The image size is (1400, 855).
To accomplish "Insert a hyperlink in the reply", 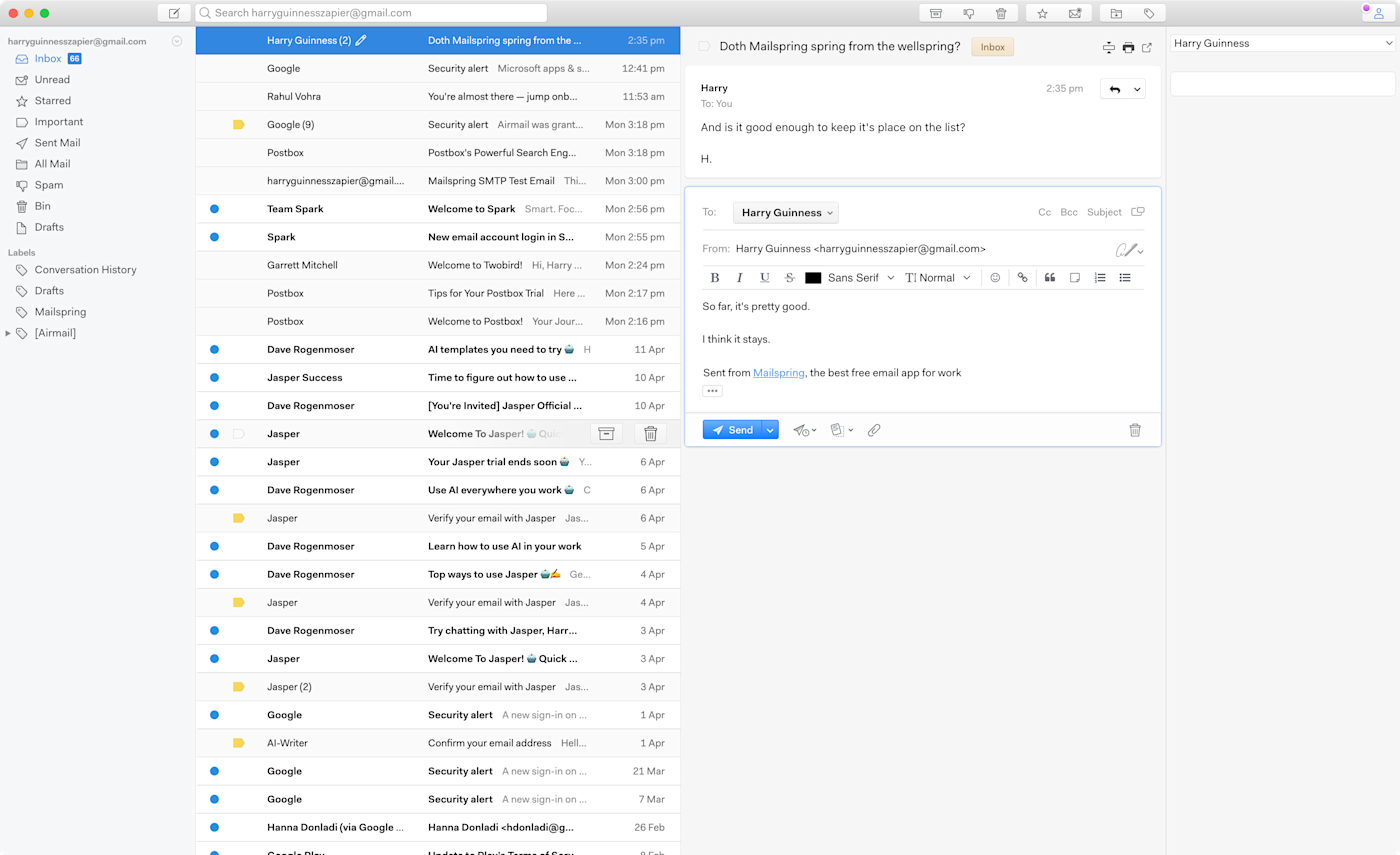I will pyautogui.click(x=1022, y=278).
